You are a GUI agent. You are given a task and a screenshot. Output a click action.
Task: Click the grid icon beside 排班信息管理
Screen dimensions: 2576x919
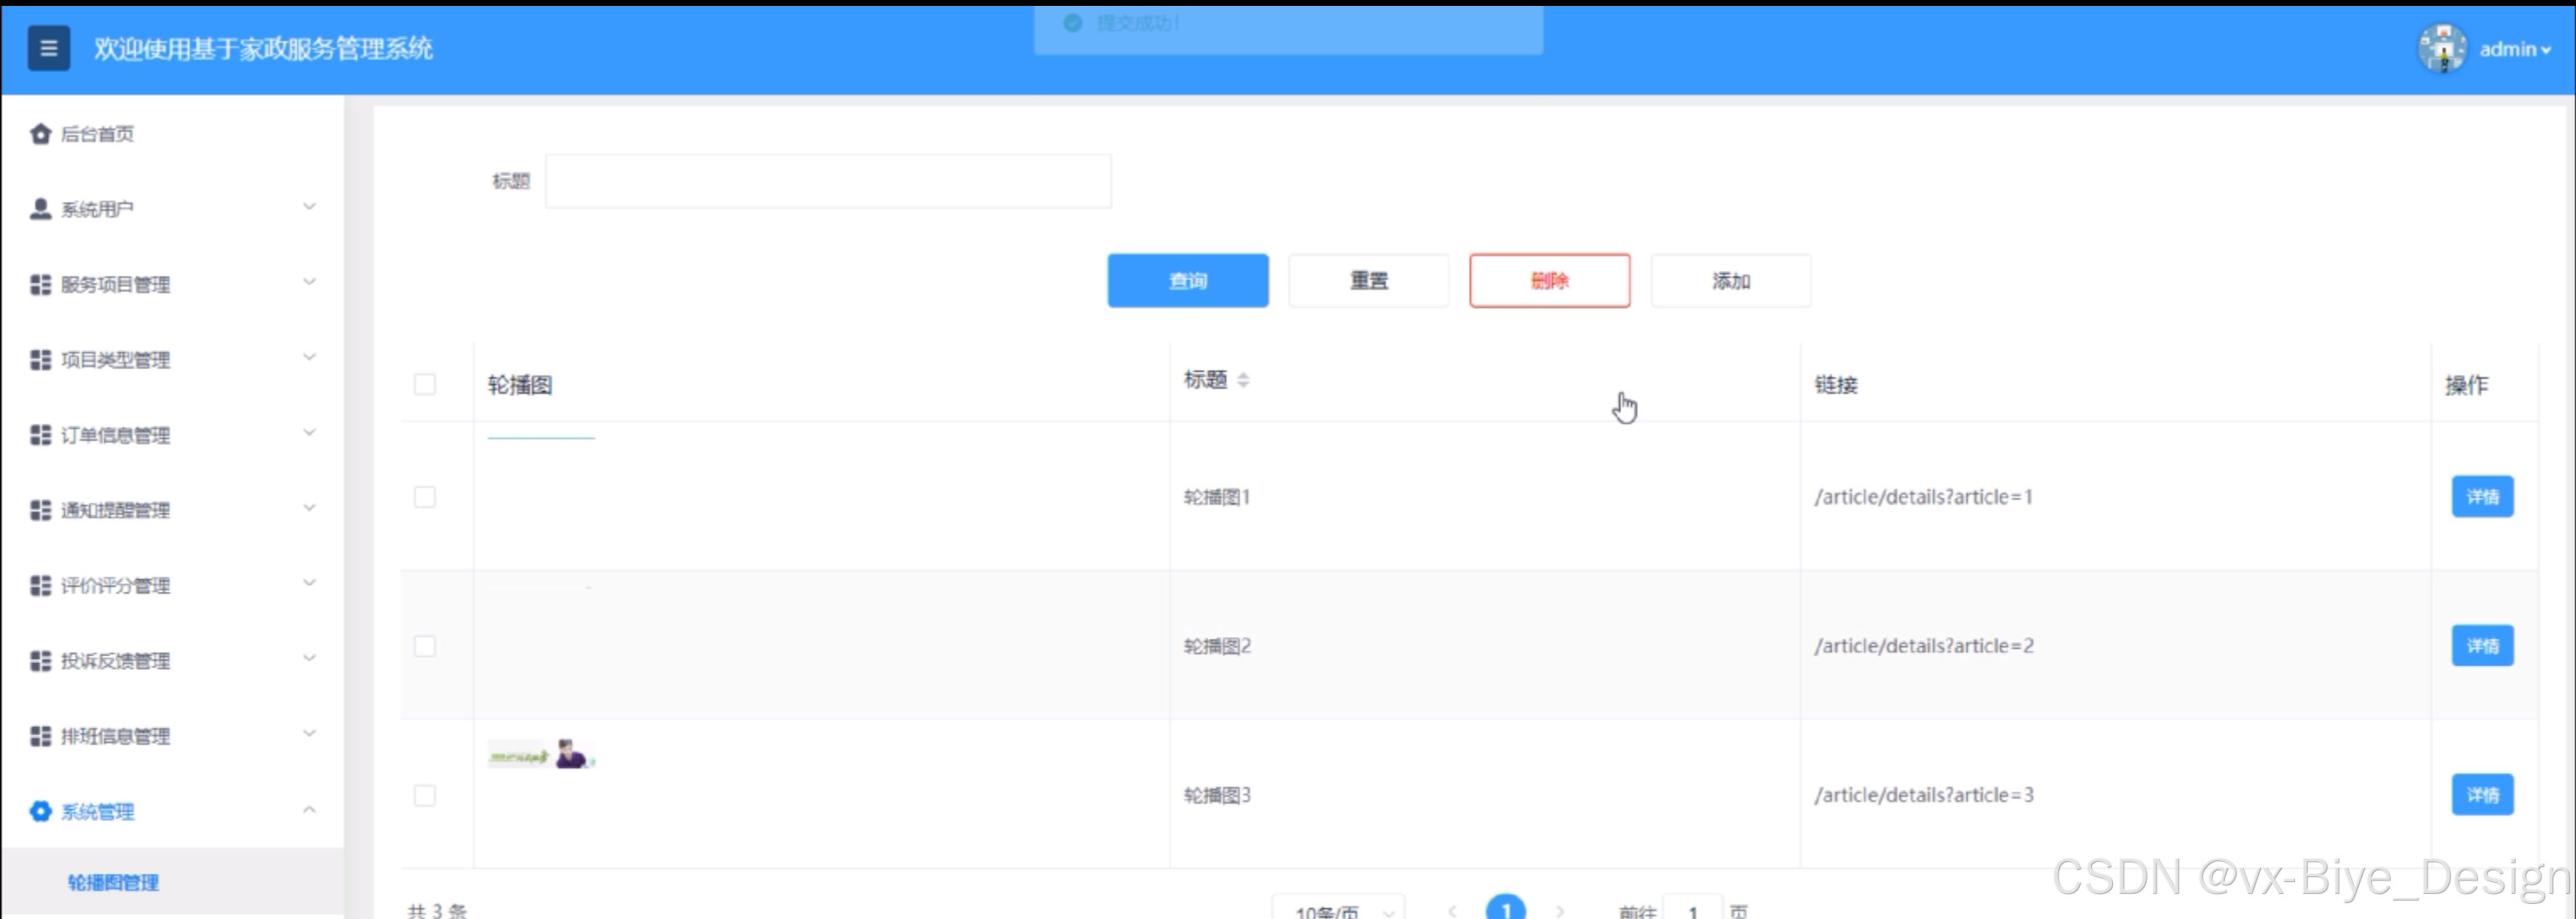[x=40, y=736]
